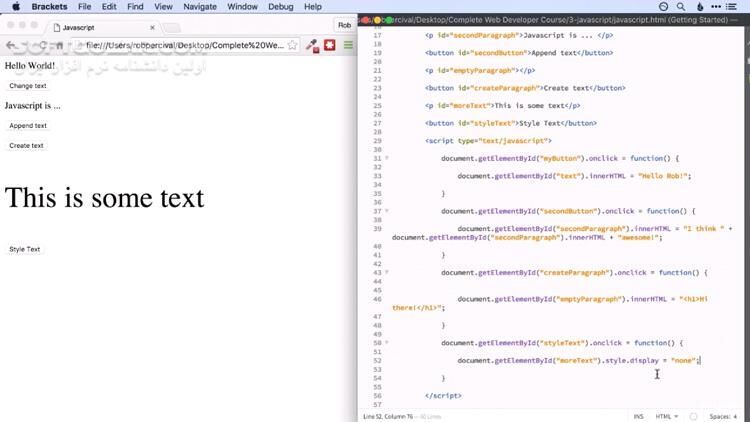Open the Window menu
Screen dimensions: 750x422
[242, 7]
